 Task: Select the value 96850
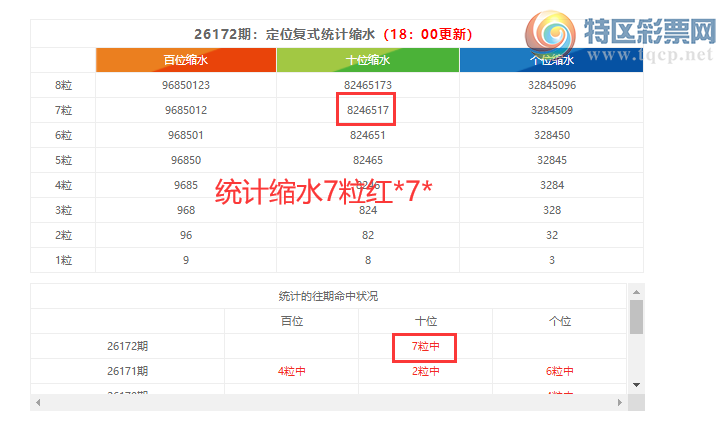pos(186,160)
